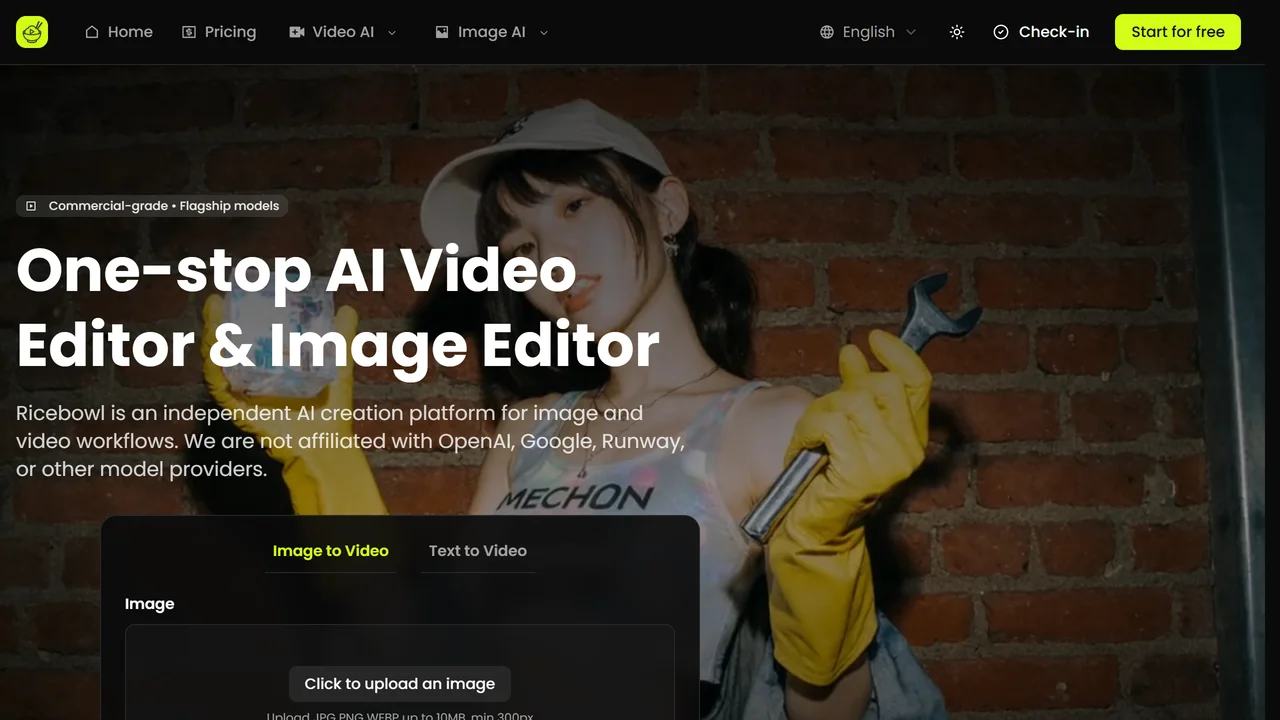This screenshot has width=1280, height=720.
Task: Switch to the Image to Video tab
Action: point(331,551)
